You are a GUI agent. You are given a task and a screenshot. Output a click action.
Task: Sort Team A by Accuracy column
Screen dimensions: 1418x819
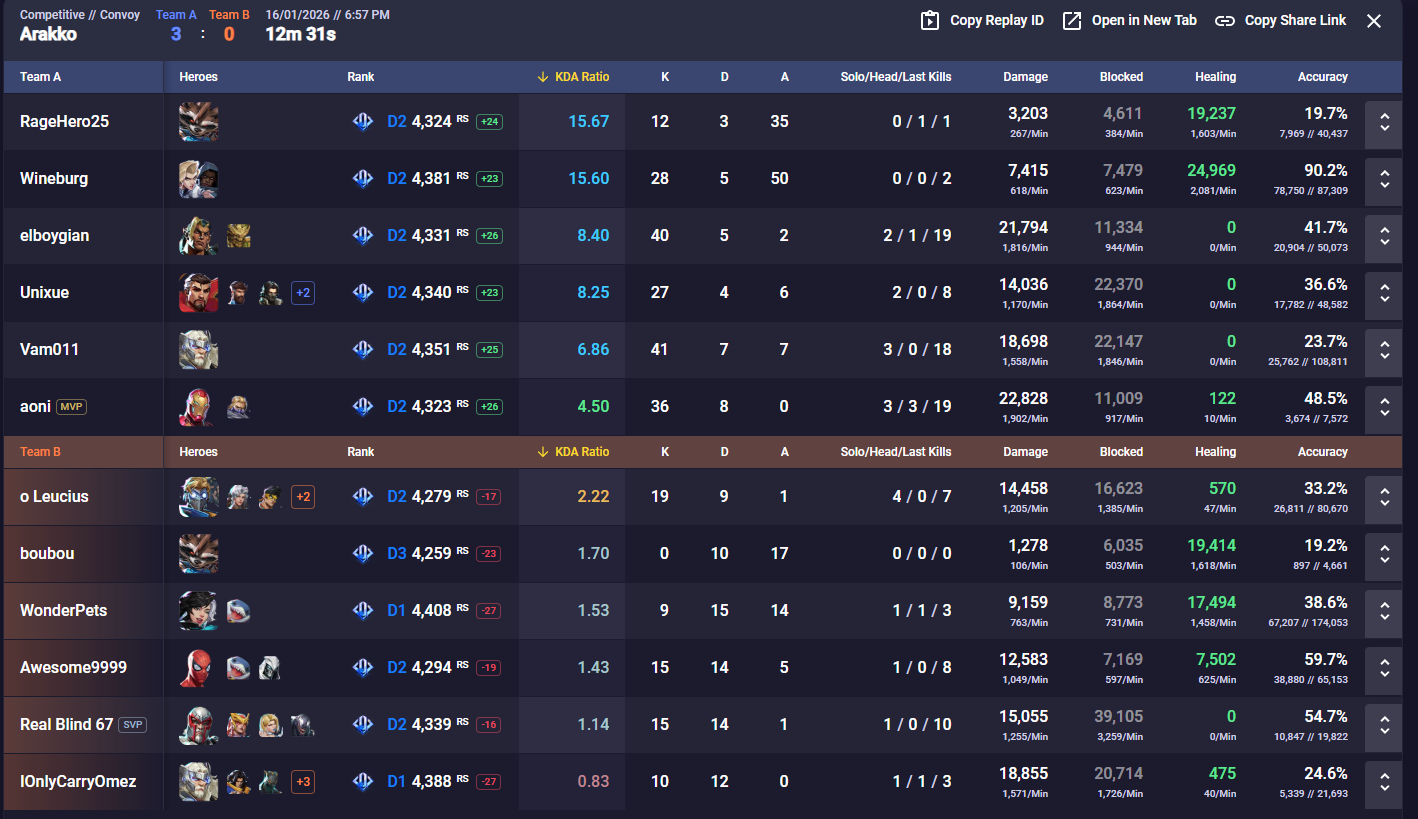(x=1322, y=77)
